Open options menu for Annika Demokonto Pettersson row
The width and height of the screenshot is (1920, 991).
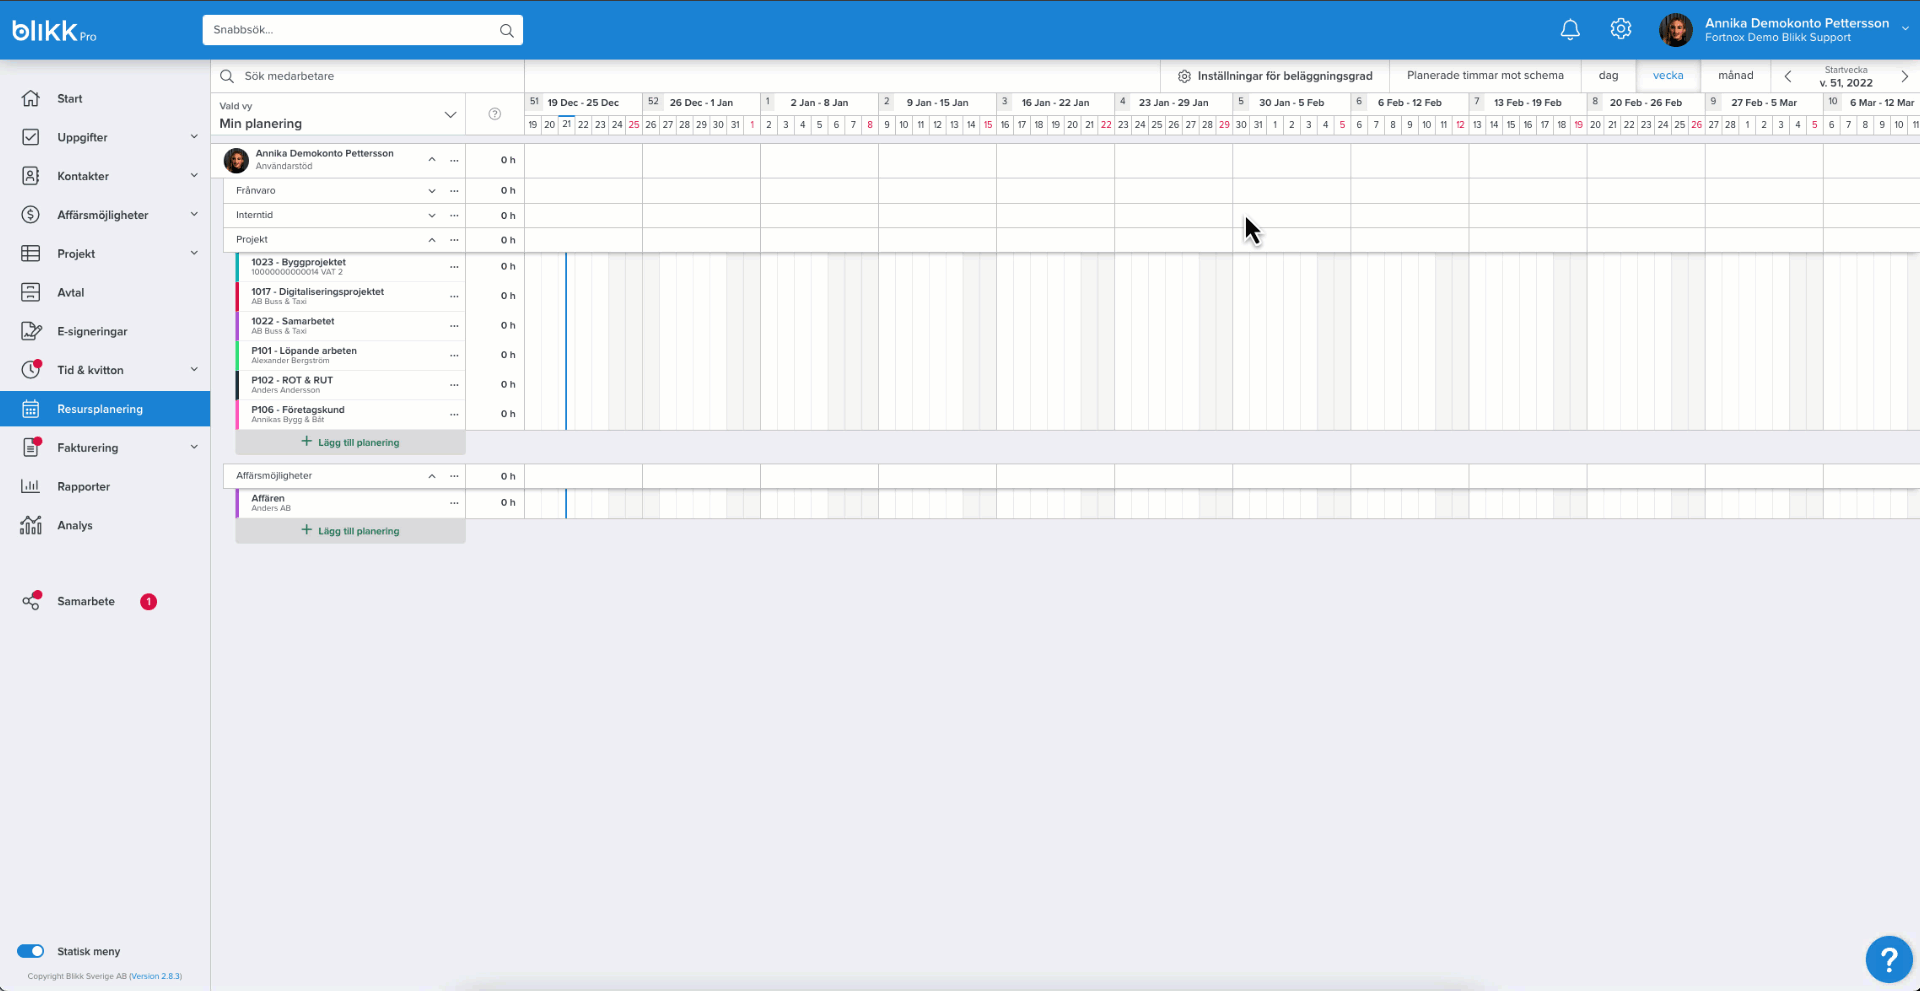pyautogui.click(x=454, y=160)
